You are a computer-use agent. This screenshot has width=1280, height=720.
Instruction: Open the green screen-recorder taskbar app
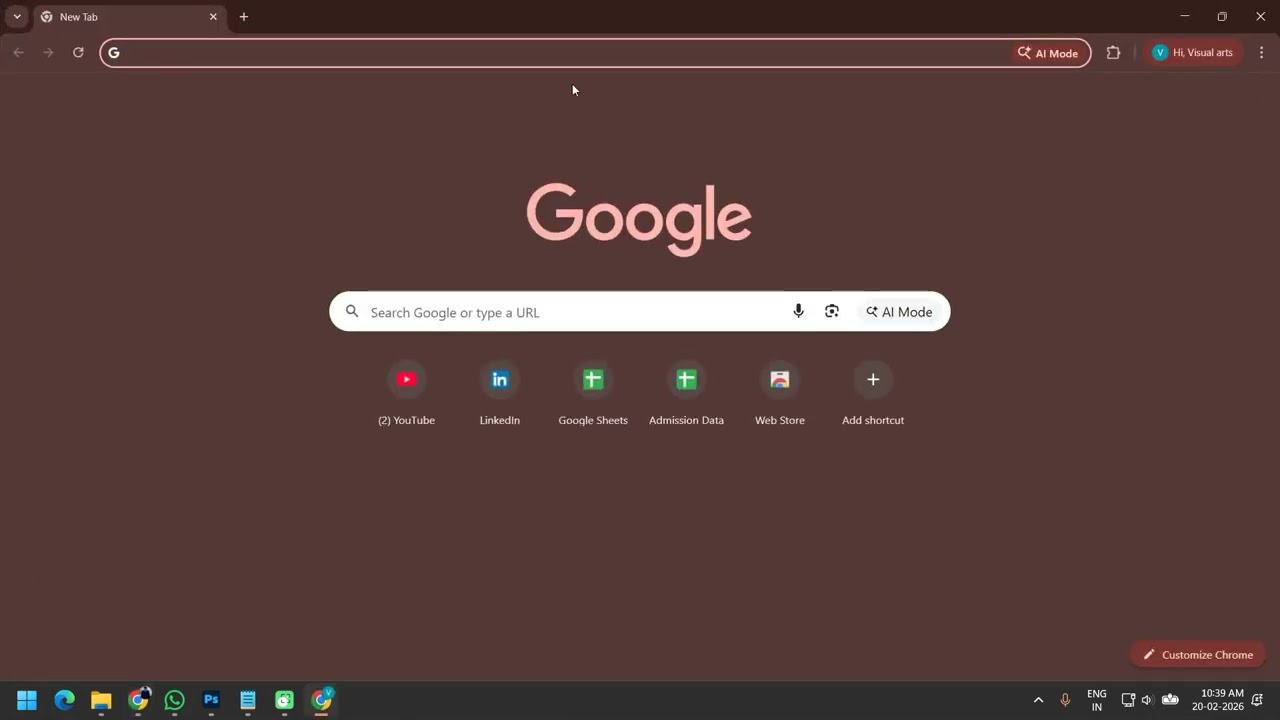(x=284, y=700)
